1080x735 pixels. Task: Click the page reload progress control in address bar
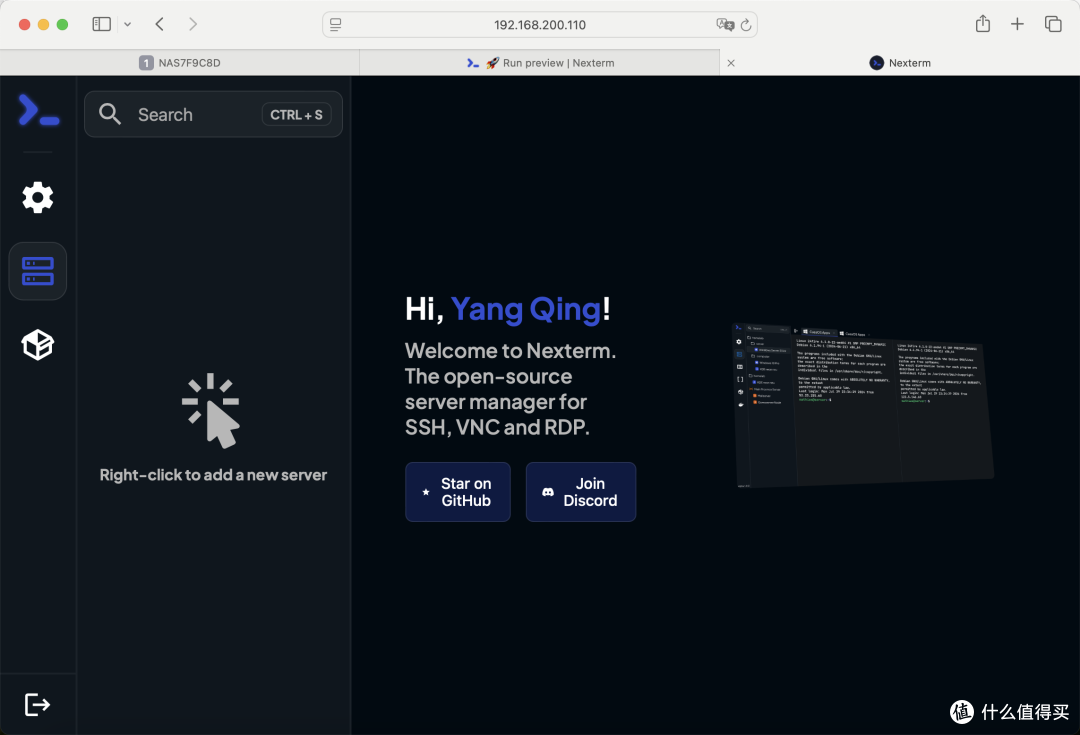pyautogui.click(x=748, y=24)
